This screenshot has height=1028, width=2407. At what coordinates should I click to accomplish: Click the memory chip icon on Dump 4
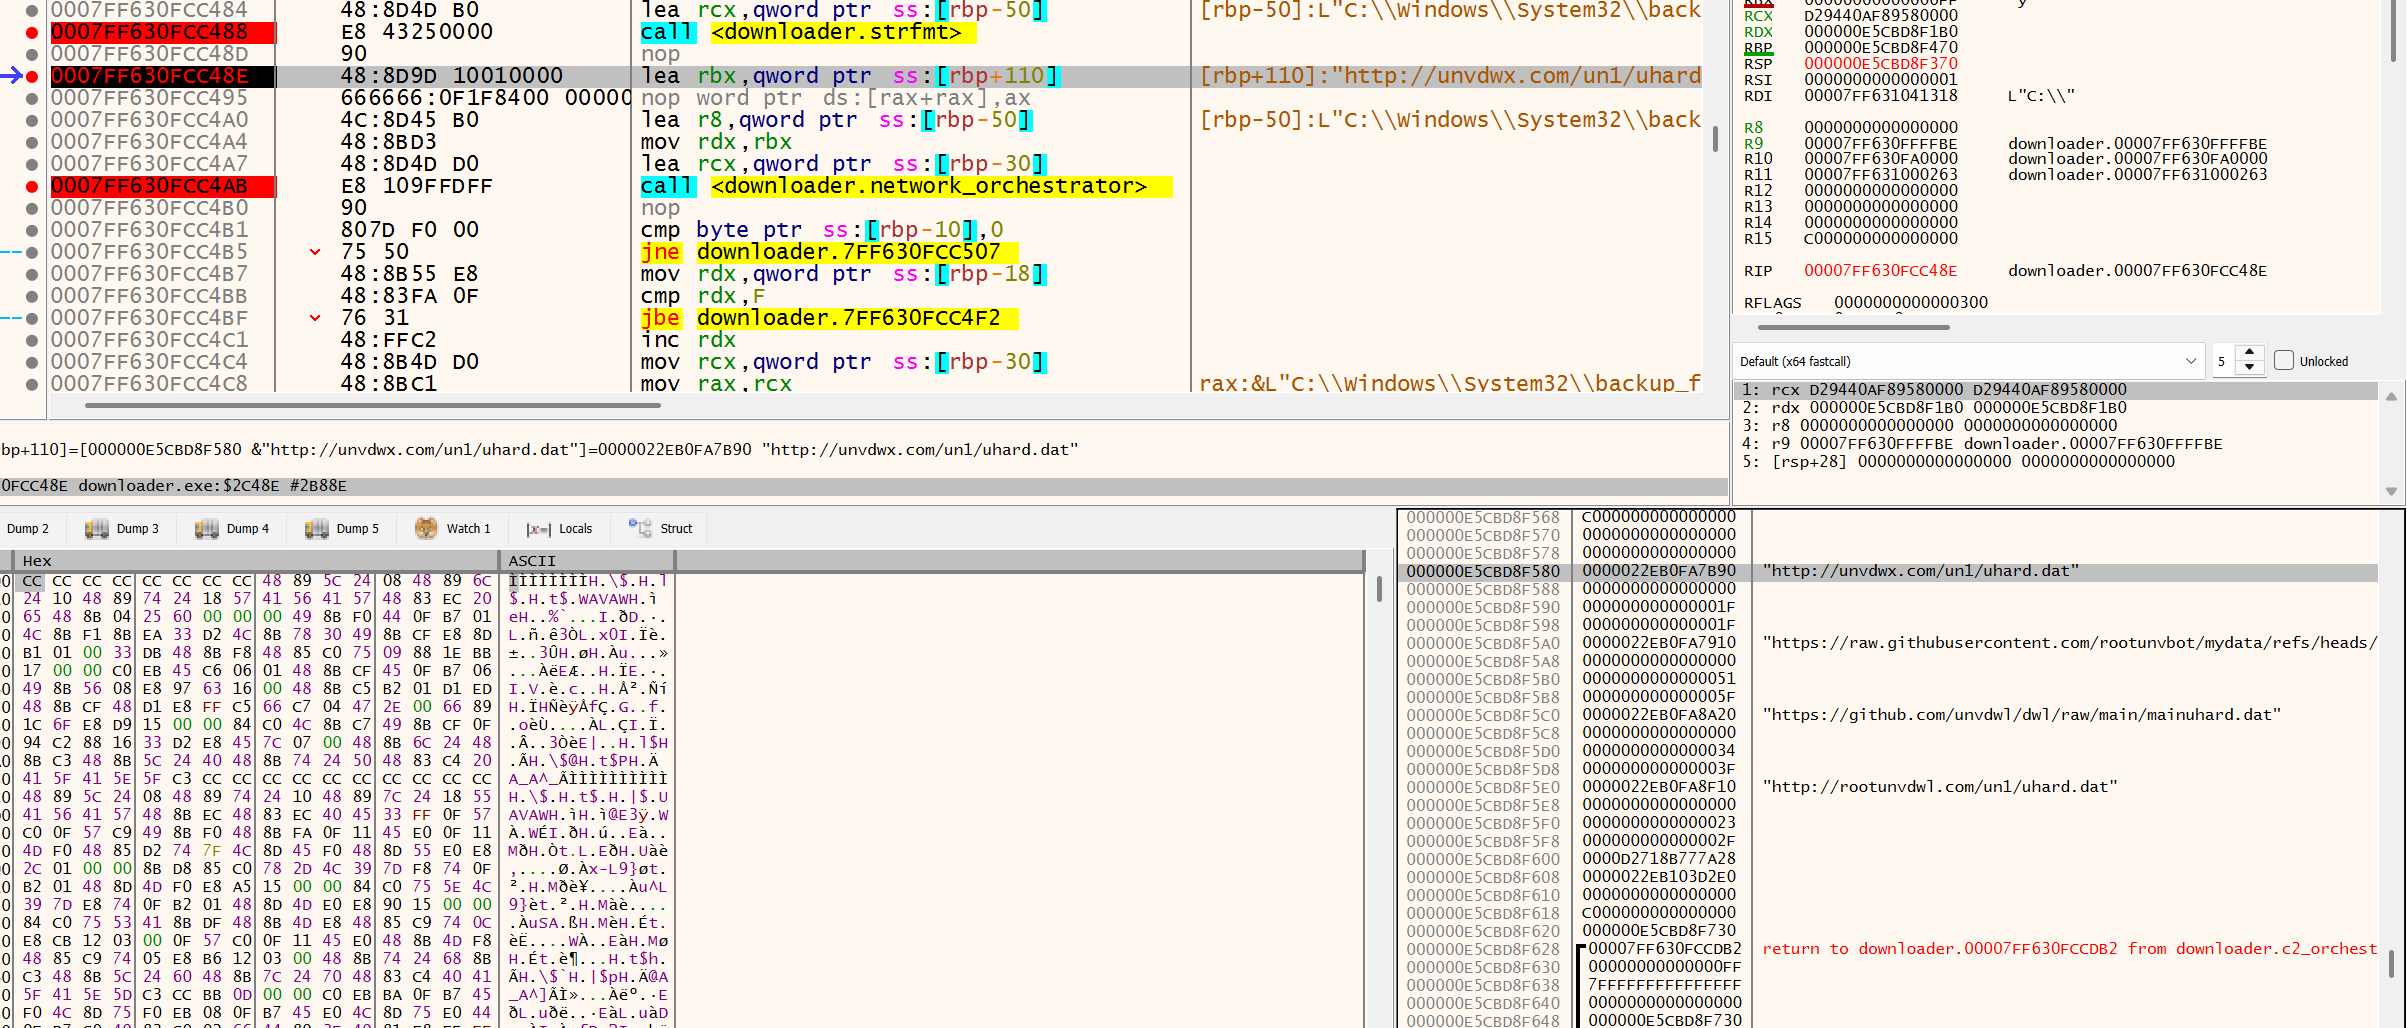207,528
